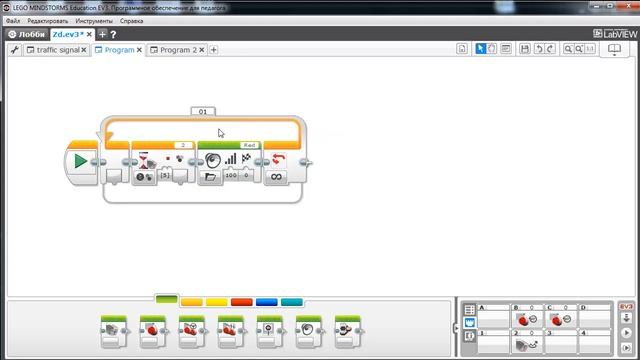
Task: Select the Zd.ev3 project tab
Action: [68, 35]
